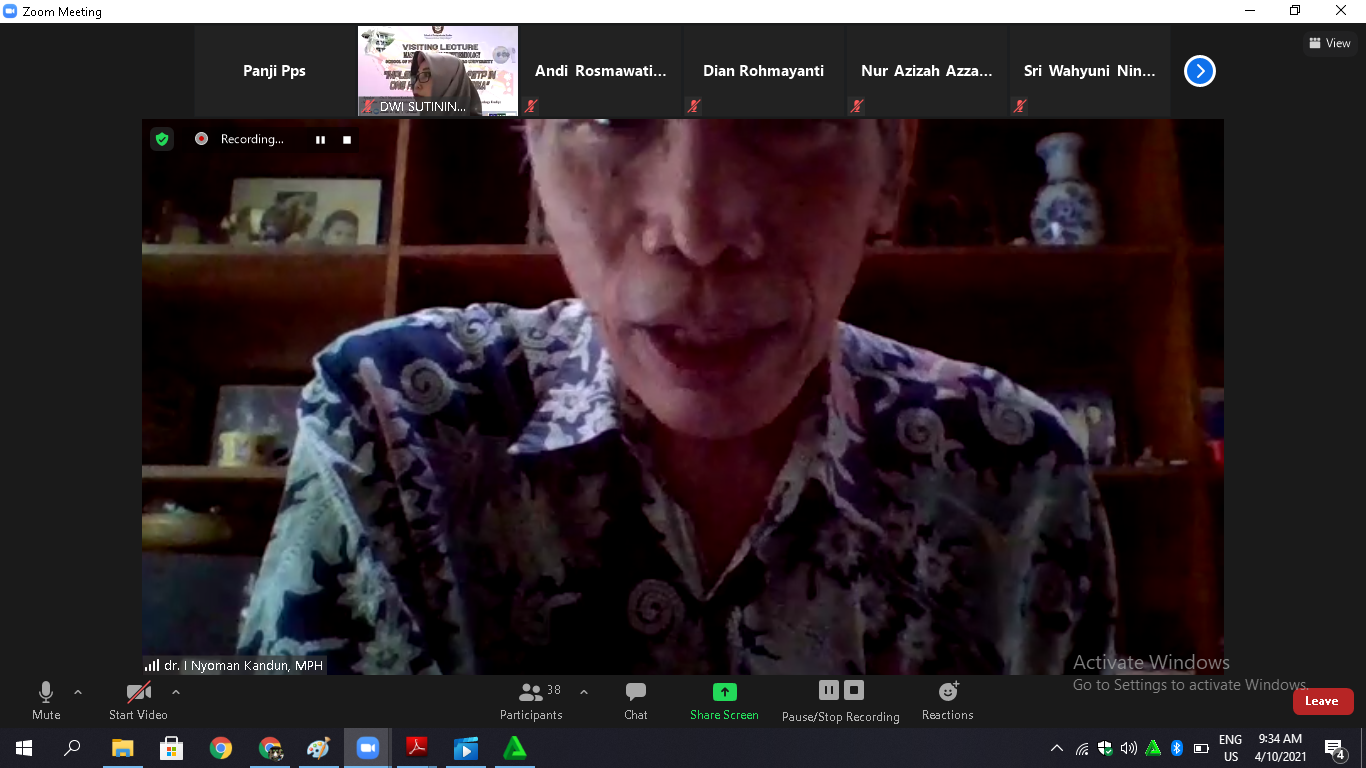1366x768 pixels.
Task: Open the Wi-Fi network tray icon
Action: click(x=1082, y=748)
